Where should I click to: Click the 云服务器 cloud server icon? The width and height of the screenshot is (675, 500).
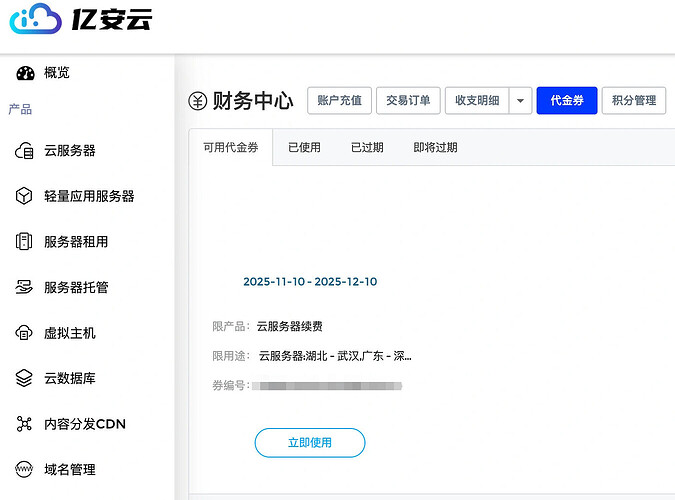(25, 151)
